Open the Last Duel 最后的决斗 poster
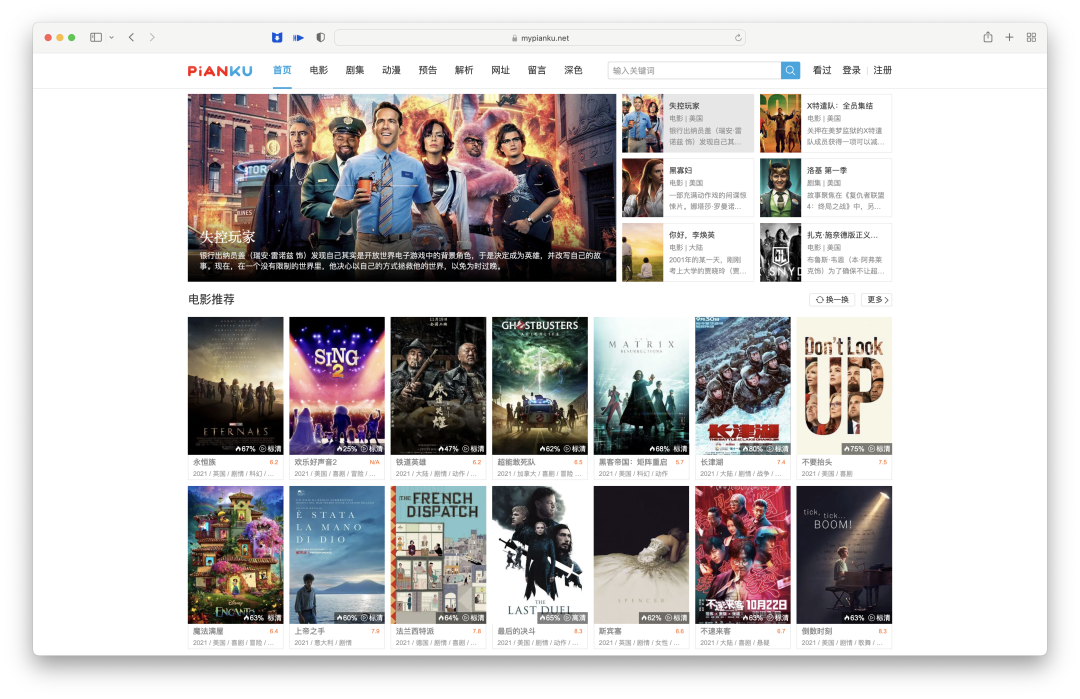1080x699 pixels. (540, 554)
